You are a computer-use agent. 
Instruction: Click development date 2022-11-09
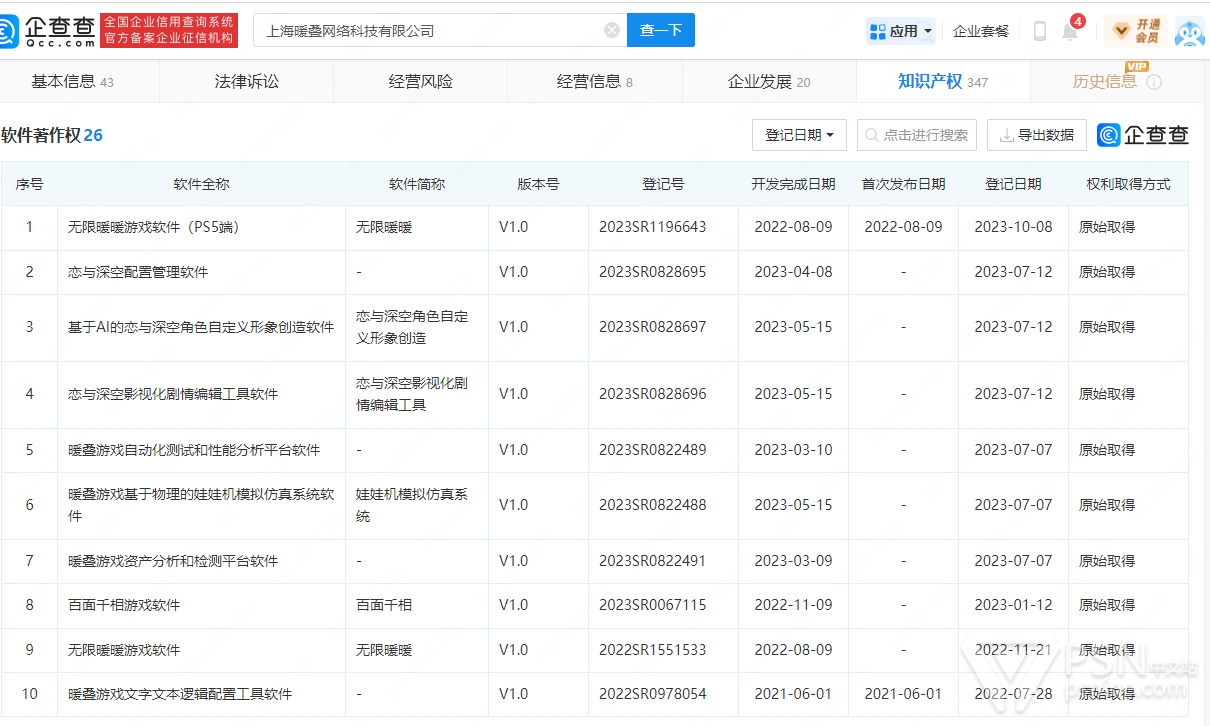click(x=794, y=605)
